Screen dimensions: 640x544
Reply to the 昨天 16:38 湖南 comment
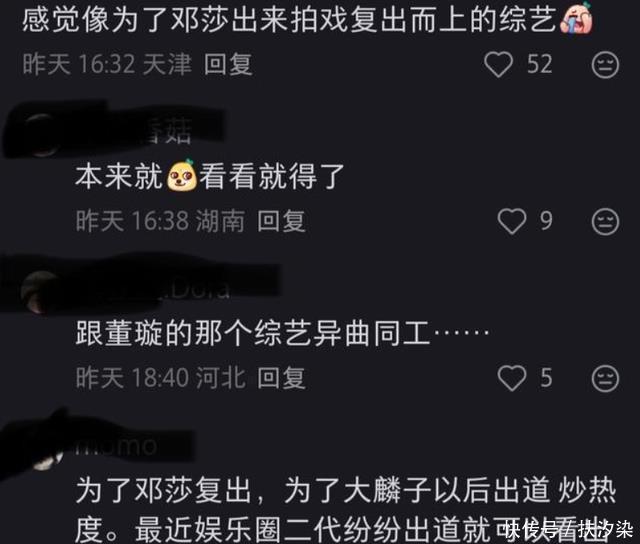click(x=281, y=221)
